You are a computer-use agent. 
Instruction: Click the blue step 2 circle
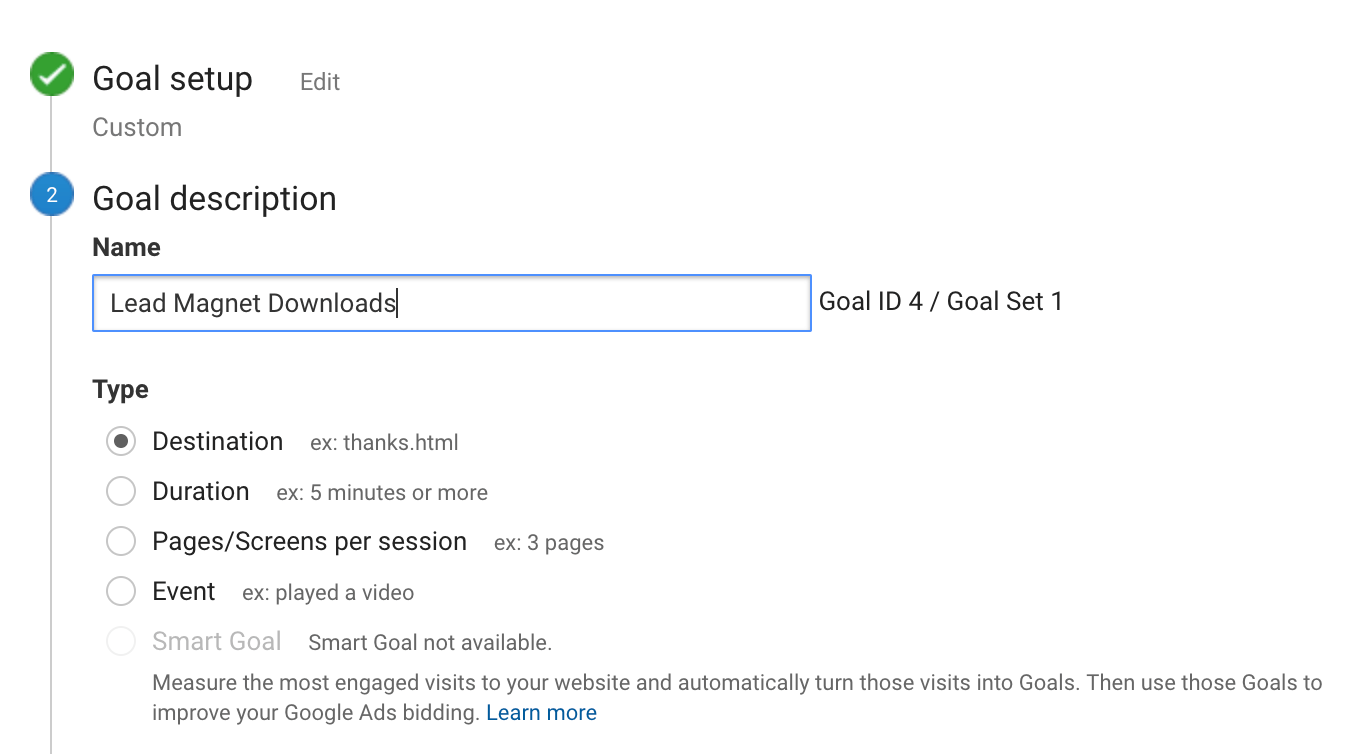[x=51, y=196]
